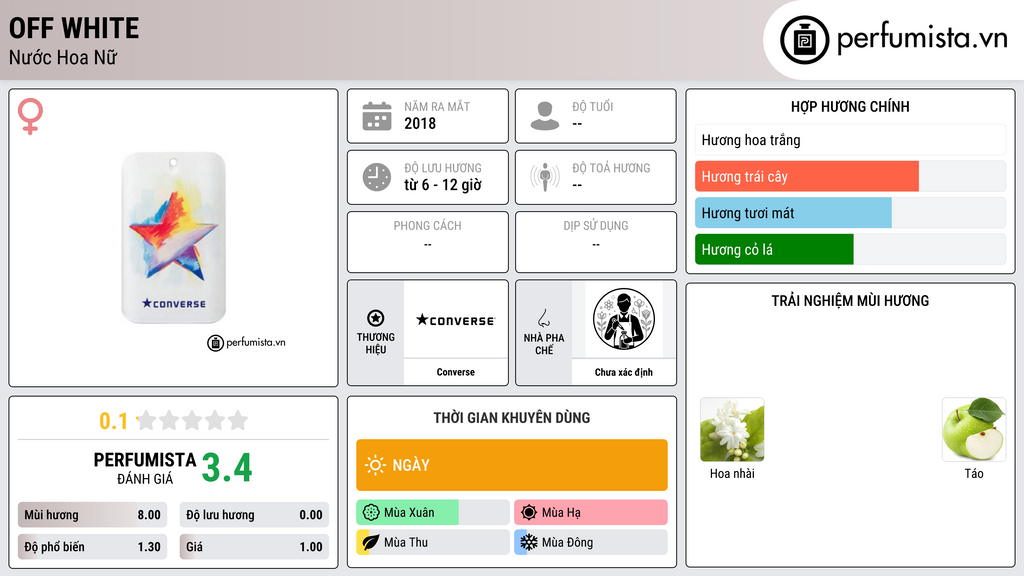Click the green Hương cỏ lá accord bar
The image size is (1024, 576).
pyautogui.click(x=775, y=249)
